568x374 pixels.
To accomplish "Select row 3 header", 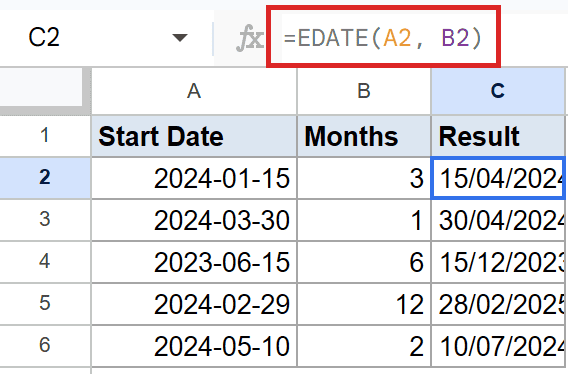I will (x=45, y=220).
